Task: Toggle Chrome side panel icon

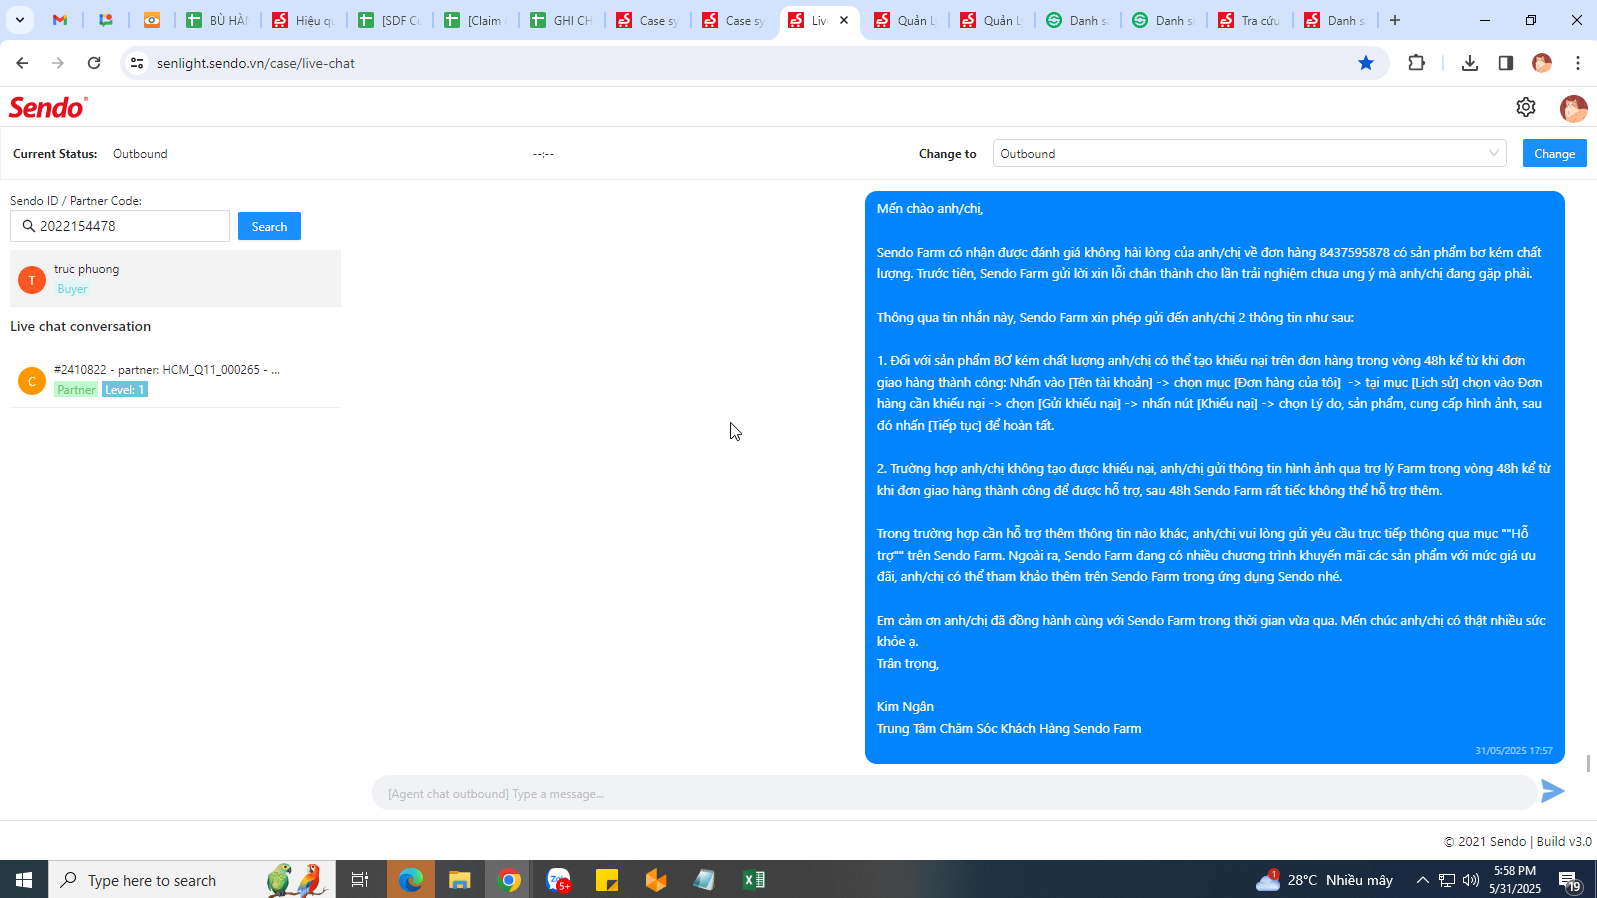Action: [x=1505, y=63]
